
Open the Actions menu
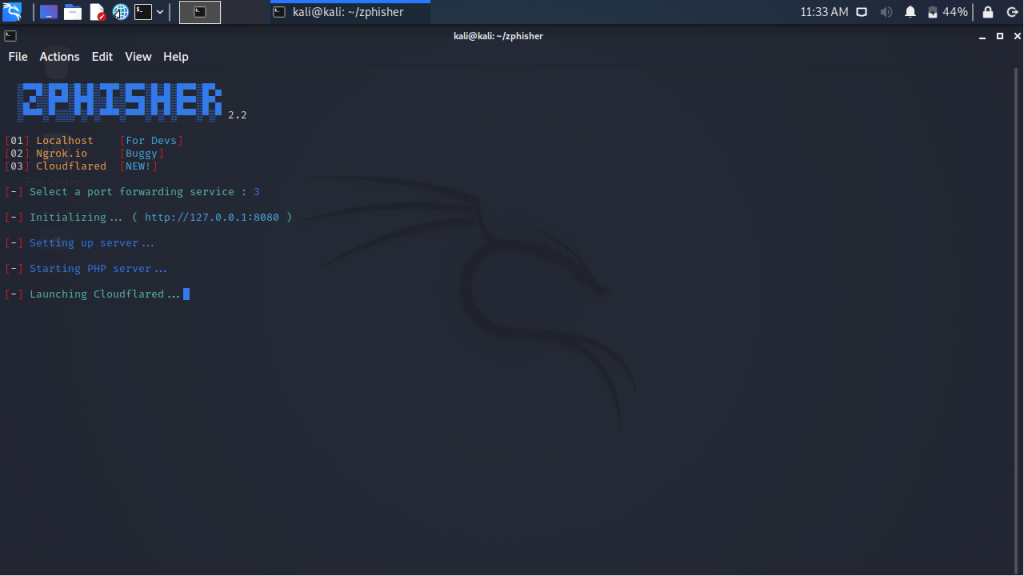59,57
